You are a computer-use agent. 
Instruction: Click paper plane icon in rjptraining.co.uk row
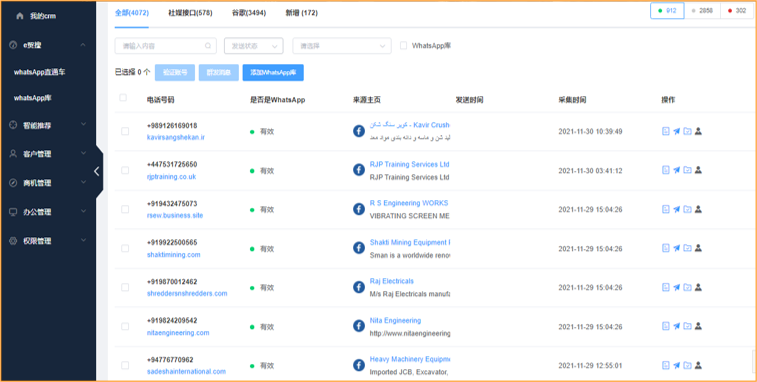point(676,170)
